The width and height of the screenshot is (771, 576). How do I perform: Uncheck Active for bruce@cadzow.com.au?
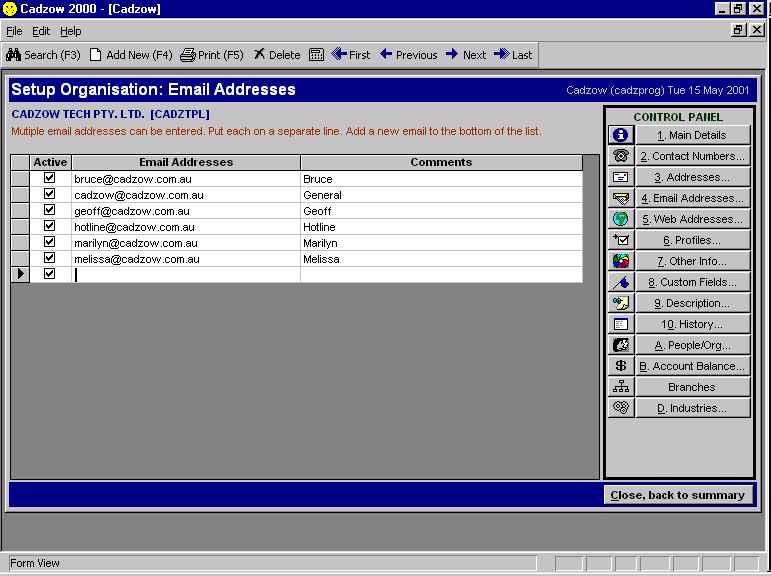(x=49, y=178)
